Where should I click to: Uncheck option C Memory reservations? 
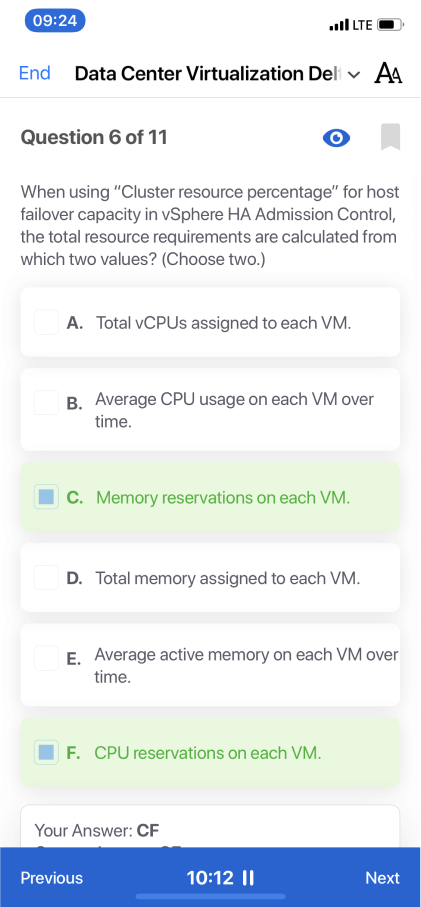(x=46, y=497)
